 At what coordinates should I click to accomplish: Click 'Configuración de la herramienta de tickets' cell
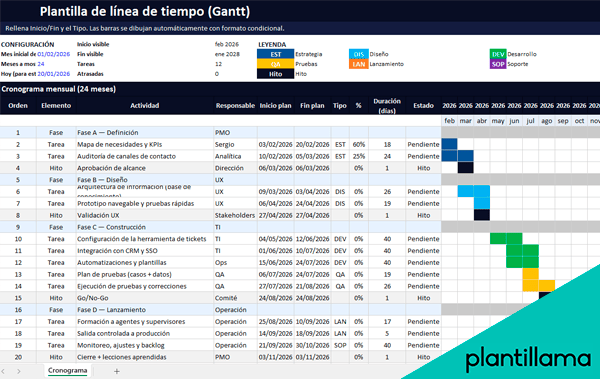click(x=145, y=239)
